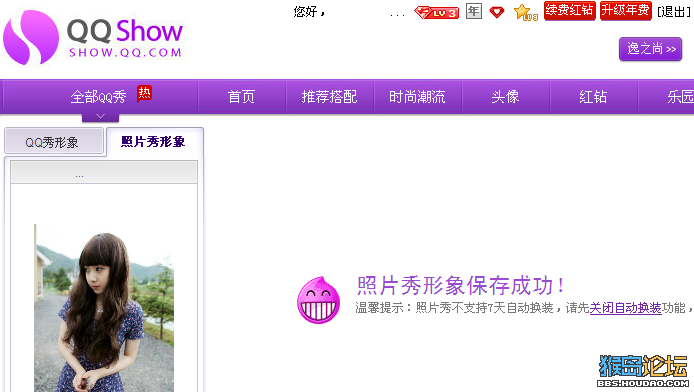Open the 乐园 menu item

[680, 96]
